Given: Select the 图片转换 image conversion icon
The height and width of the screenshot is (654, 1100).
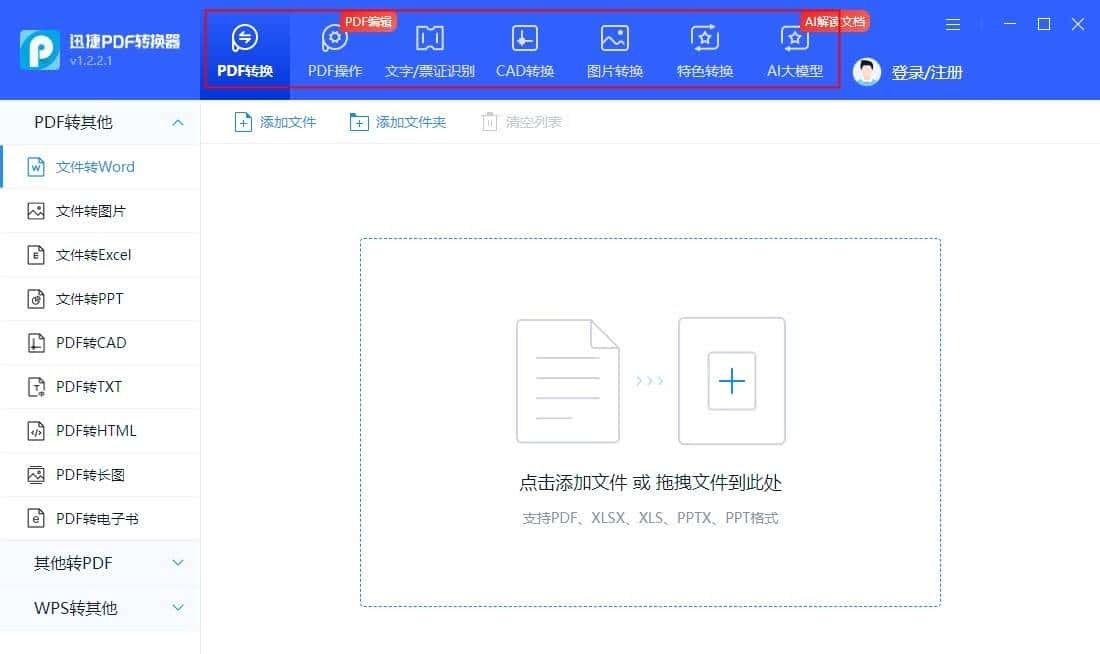Looking at the screenshot, I should pyautogui.click(x=614, y=45).
